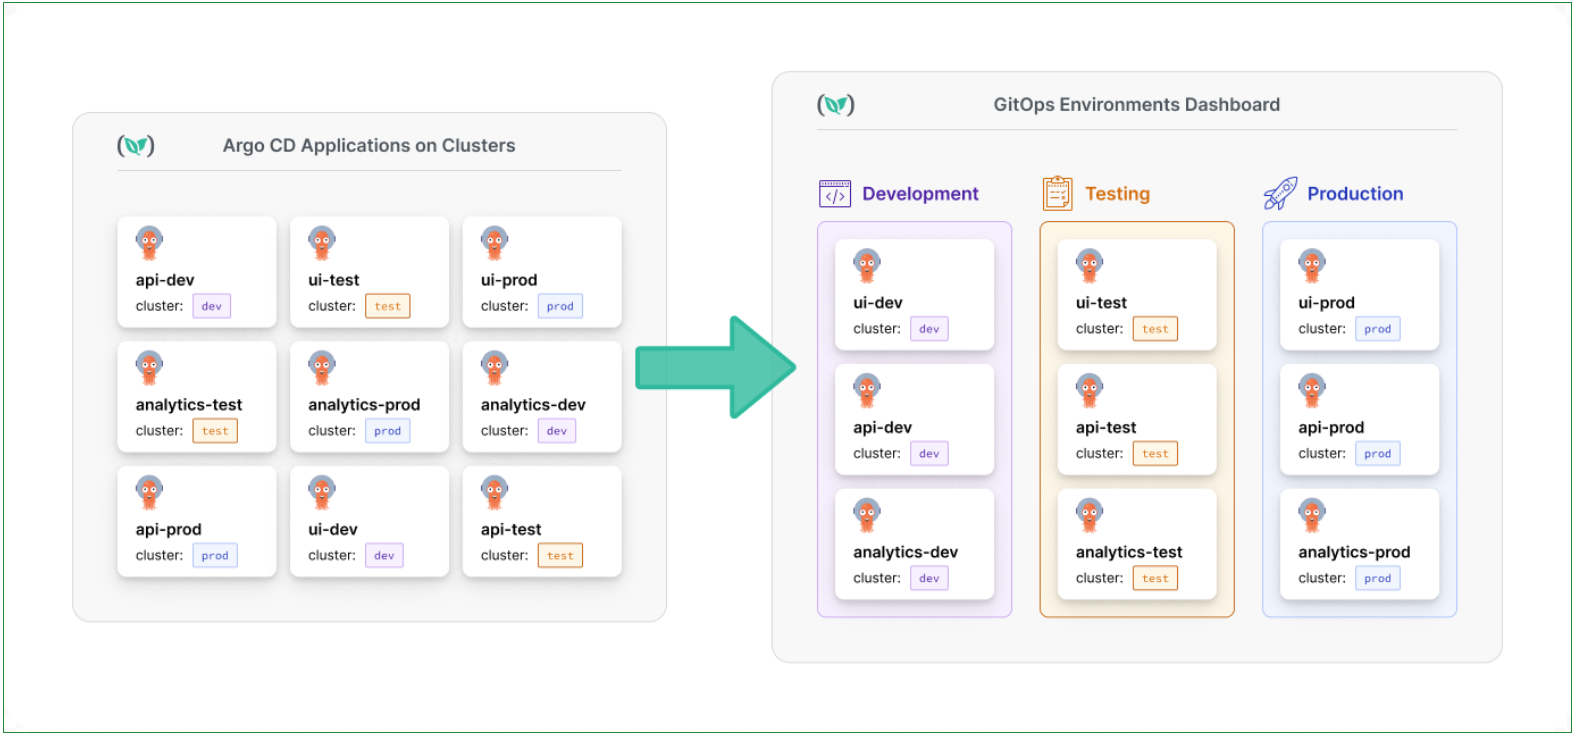Click the dev tag on Development column's analytics-dev card
Screen dimensions: 1576x736
(x=929, y=578)
